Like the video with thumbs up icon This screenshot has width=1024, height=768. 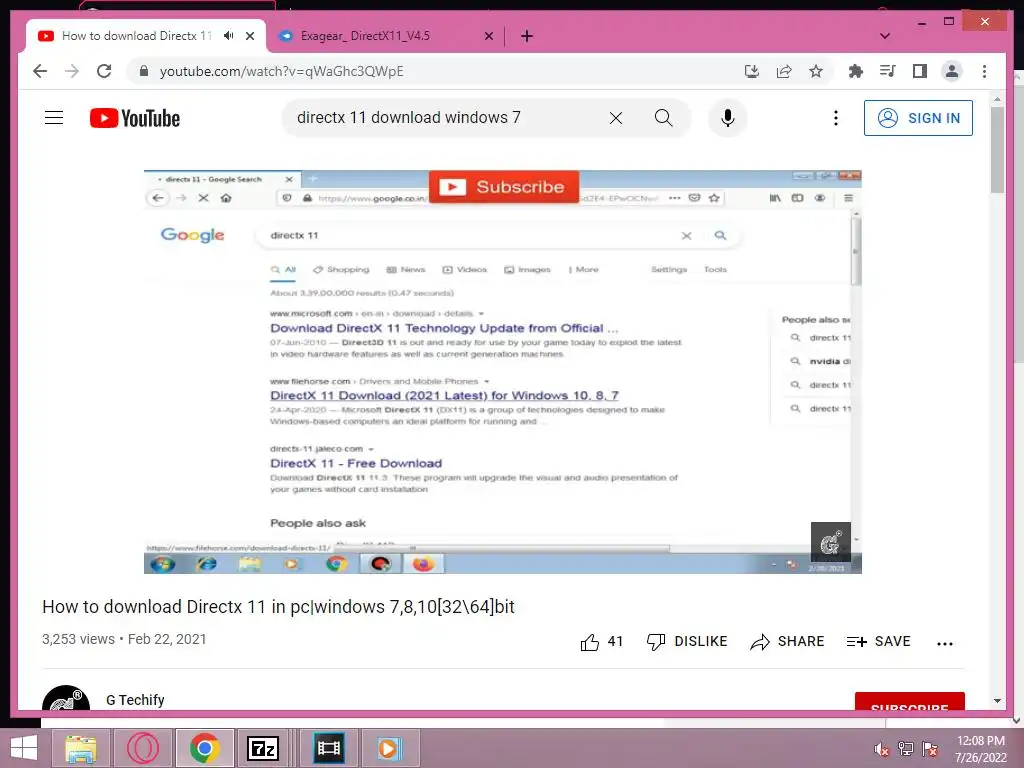[590, 642]
